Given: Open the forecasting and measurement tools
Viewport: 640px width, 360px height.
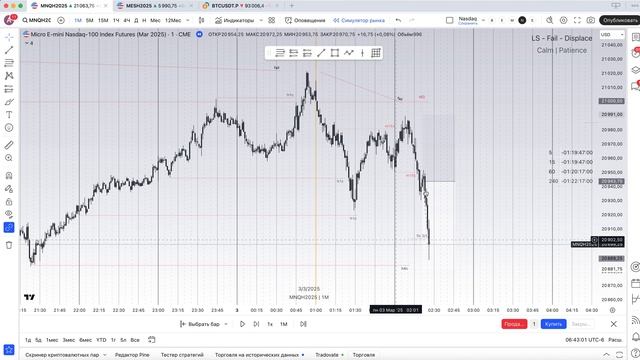Looking at the screenshot, I should (9, 89).
